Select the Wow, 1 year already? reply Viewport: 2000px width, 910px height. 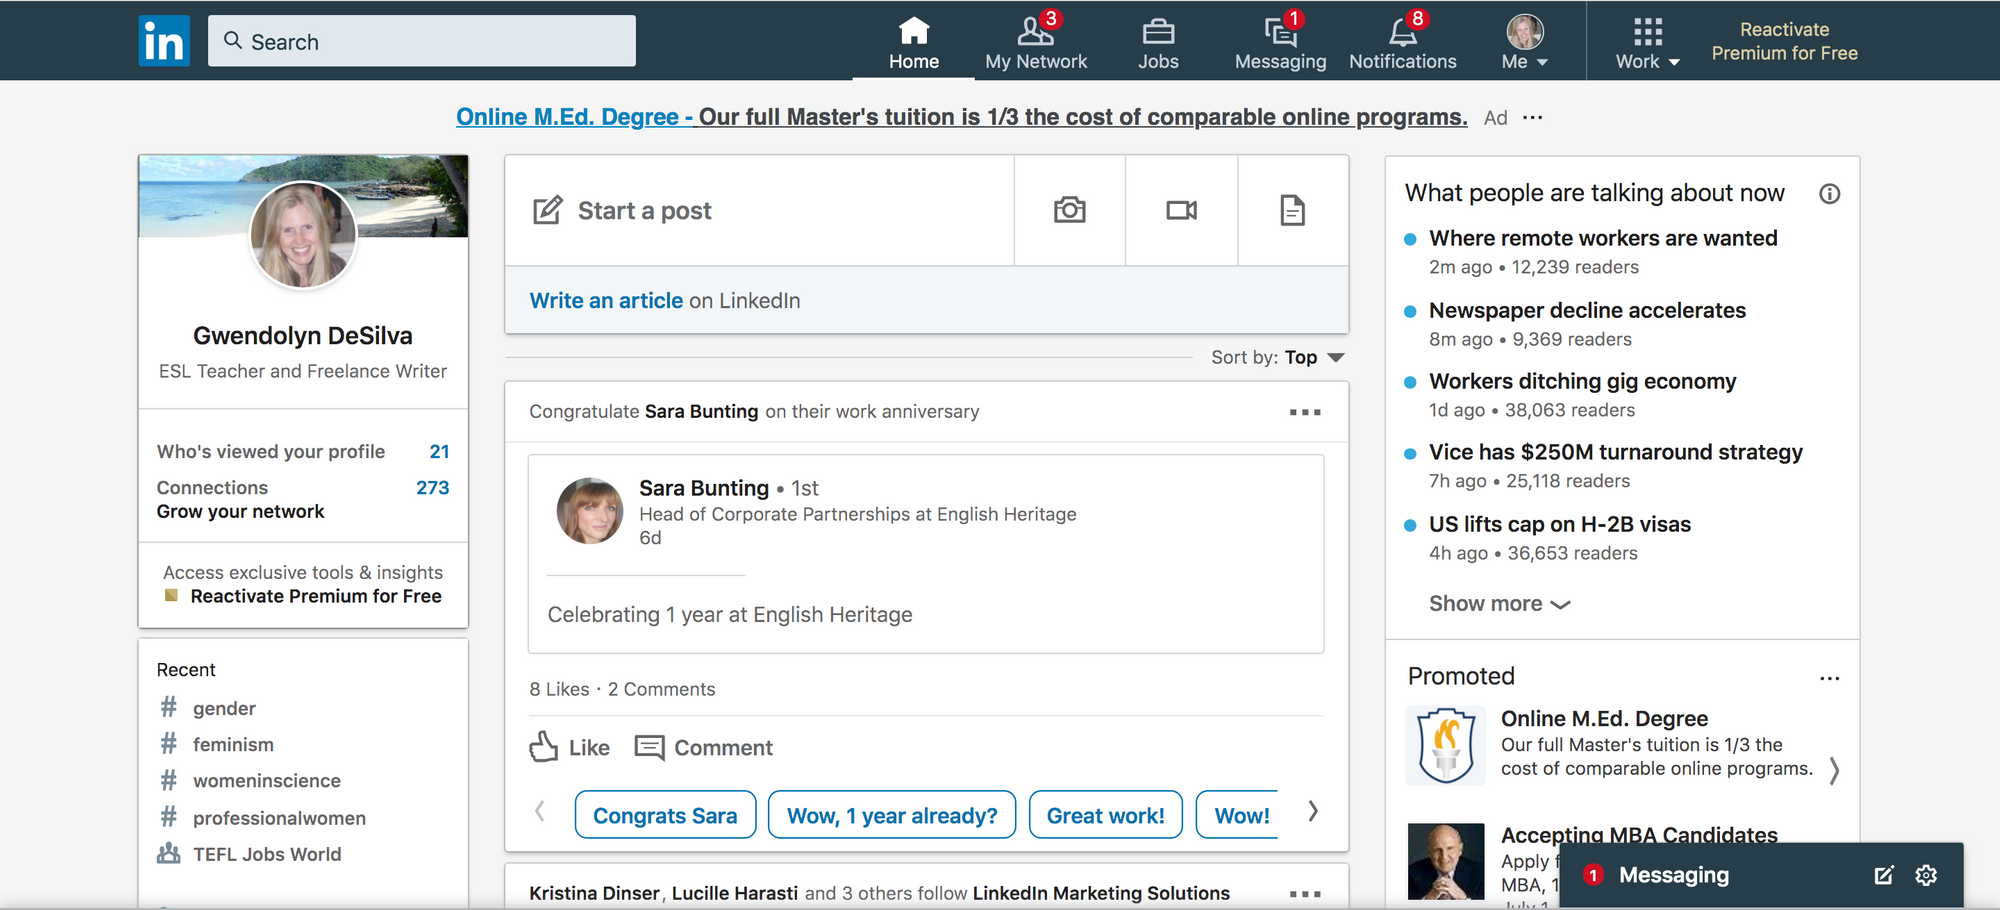892,815
